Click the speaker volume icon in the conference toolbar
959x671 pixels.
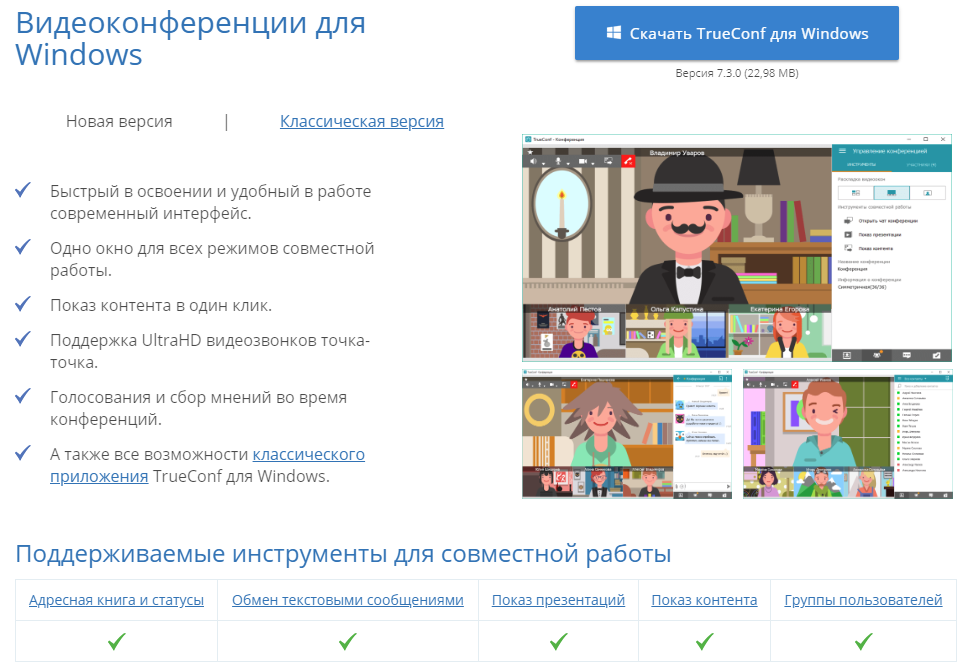tap(534, 160)
